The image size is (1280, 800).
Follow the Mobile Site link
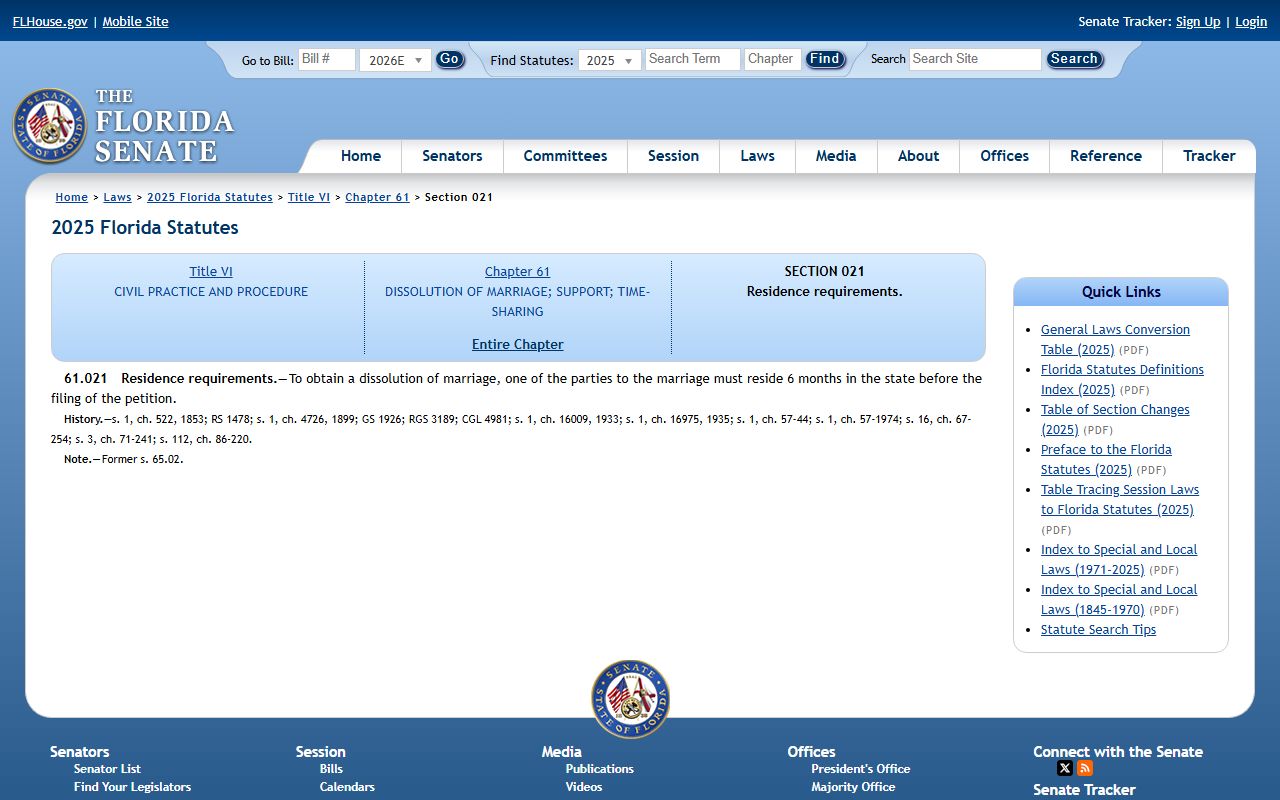click(x=135, y=21)
